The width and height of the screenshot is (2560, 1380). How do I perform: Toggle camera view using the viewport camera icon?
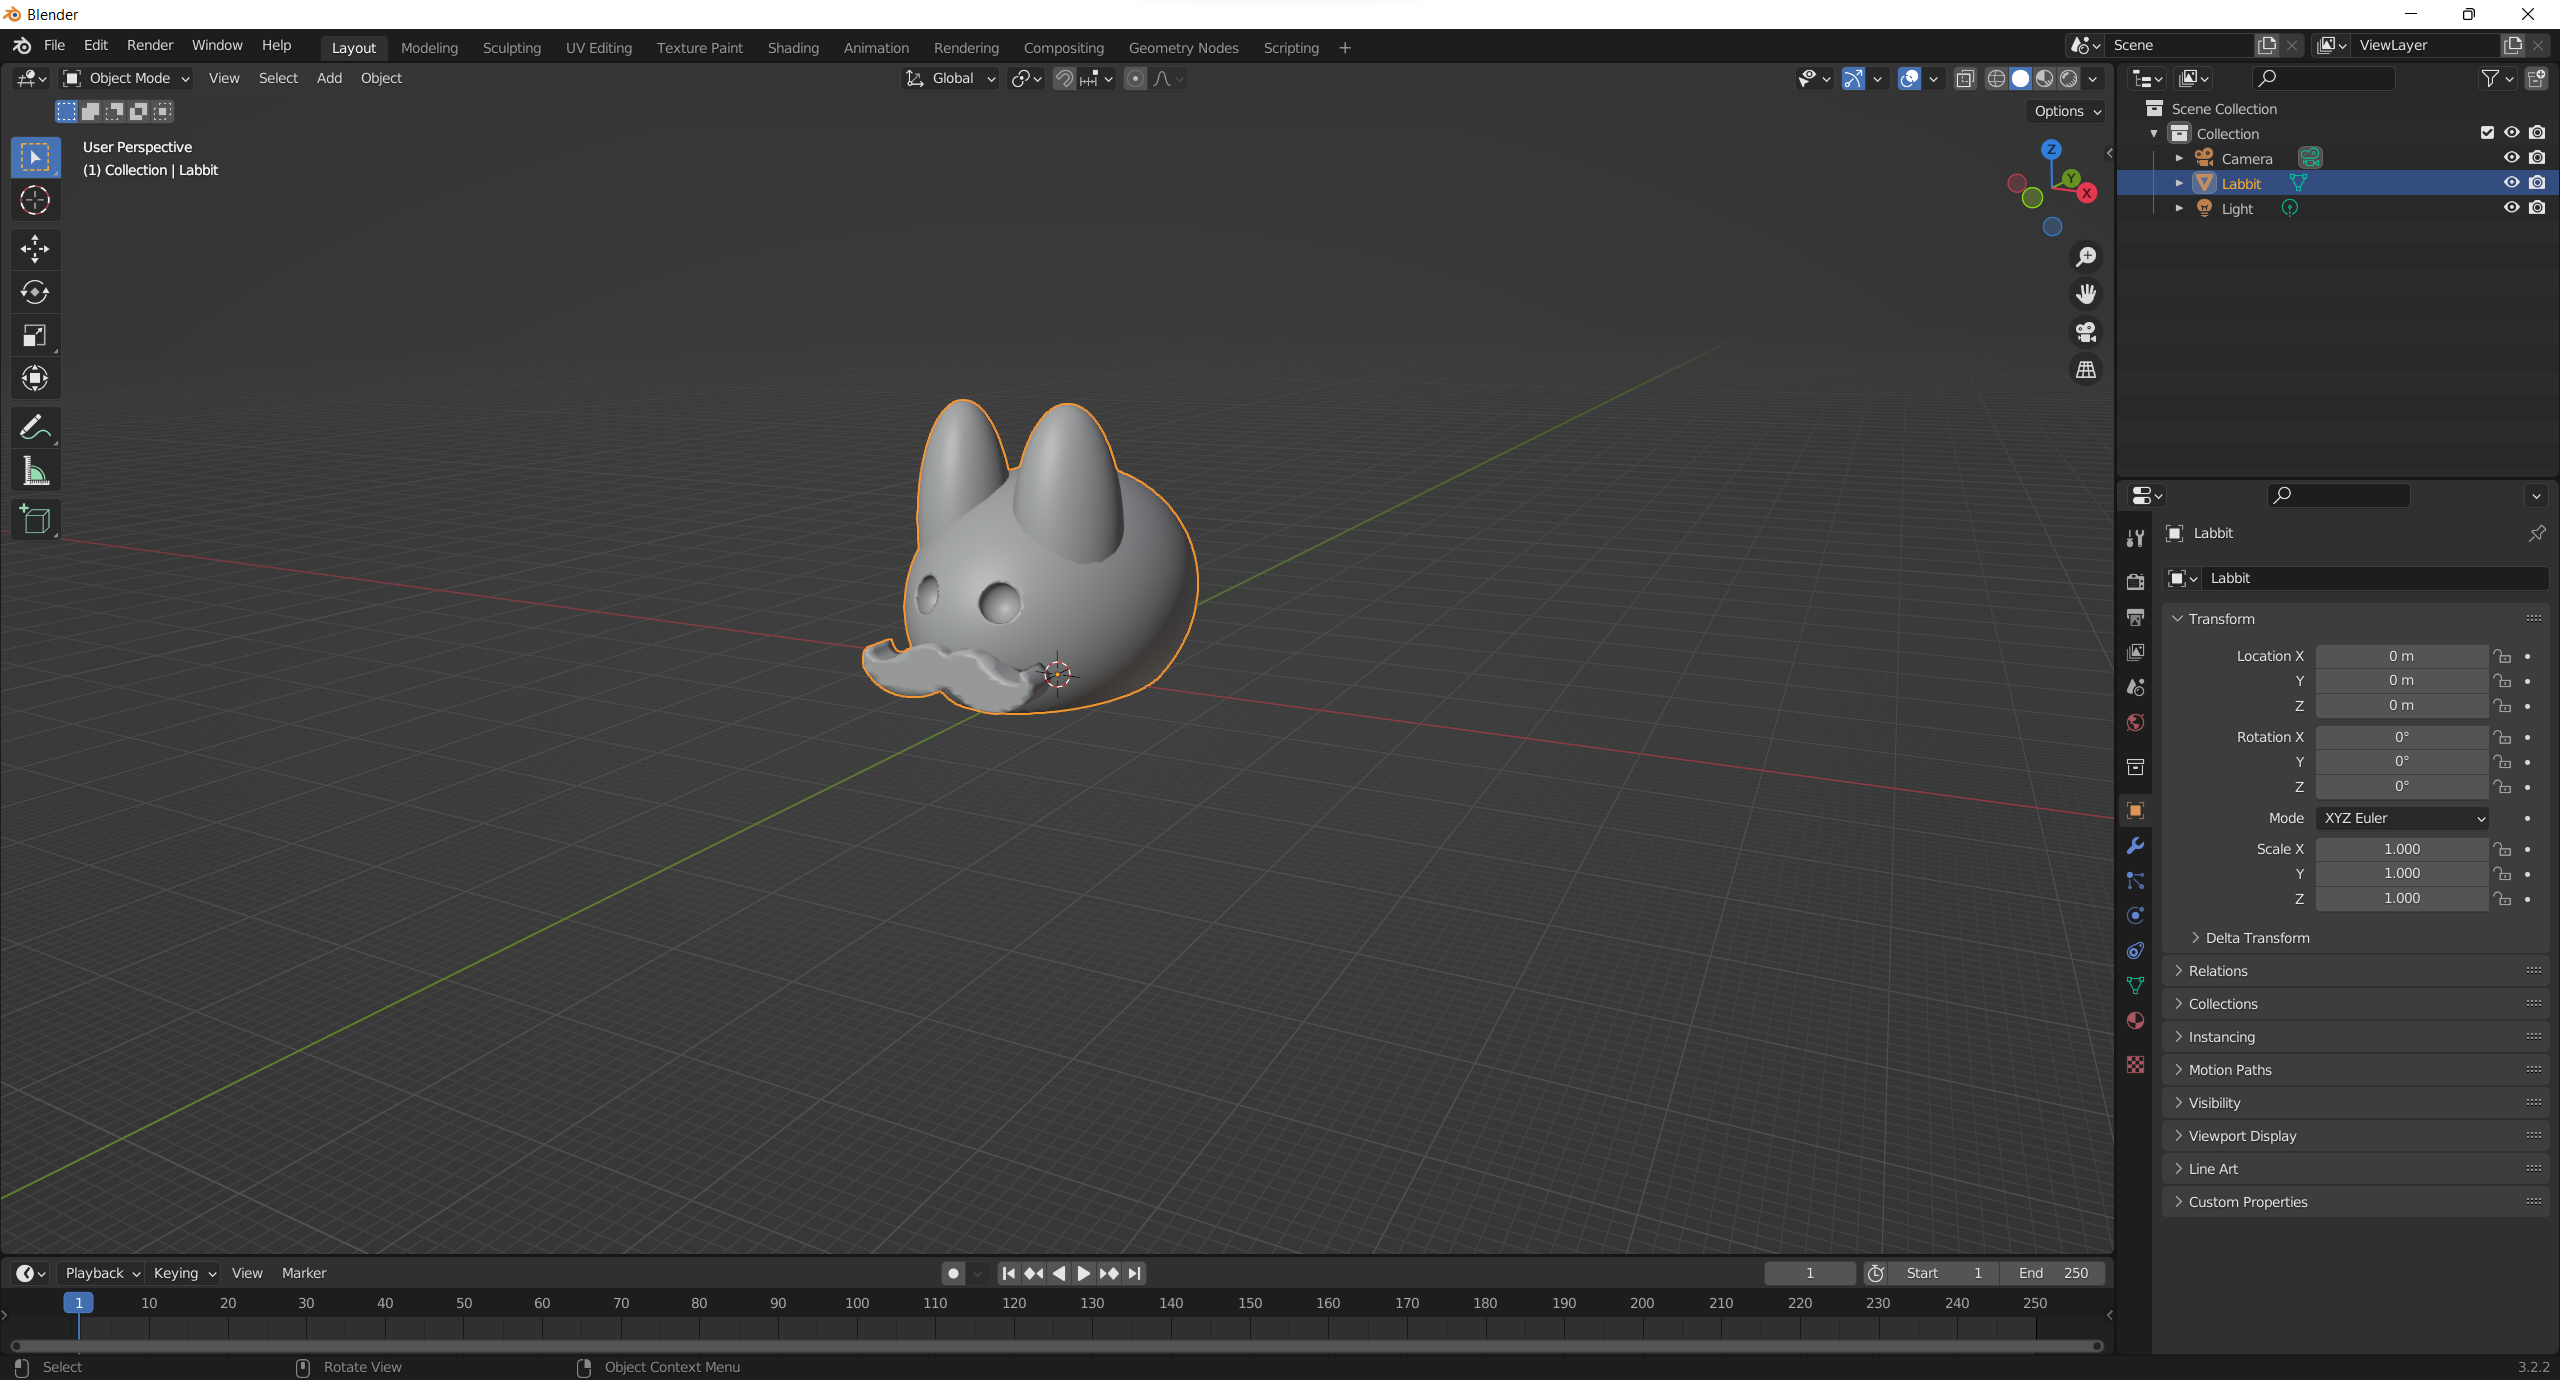(2086, 332)
